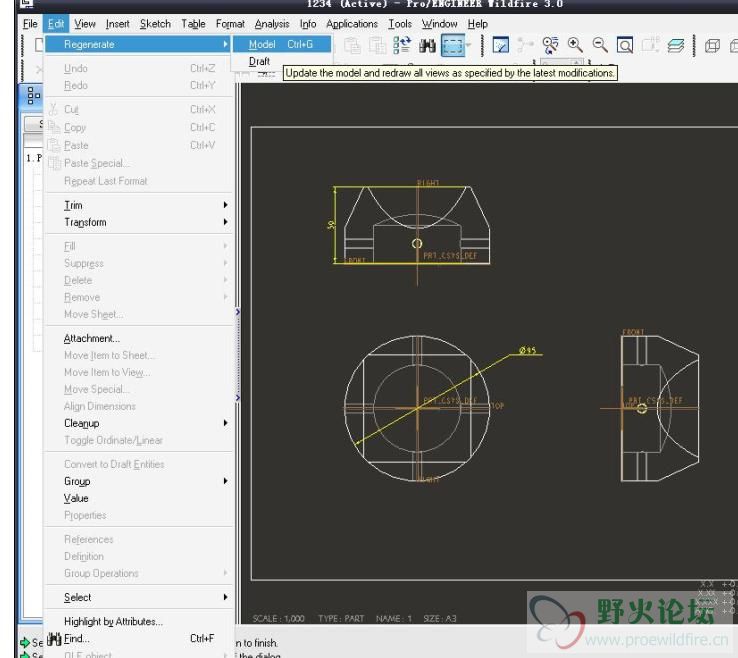The image size is (738, 658).
Task: Click the layers stack toolbar icon
Action: pyautogui.click(x=675, y=46)
